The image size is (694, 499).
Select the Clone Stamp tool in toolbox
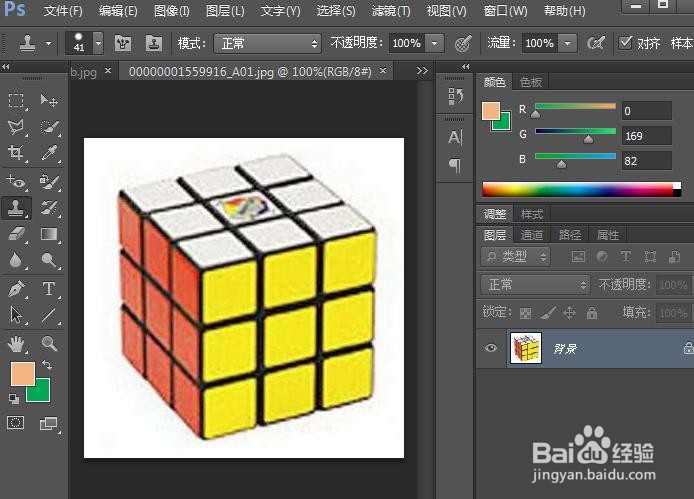[16, 208]
